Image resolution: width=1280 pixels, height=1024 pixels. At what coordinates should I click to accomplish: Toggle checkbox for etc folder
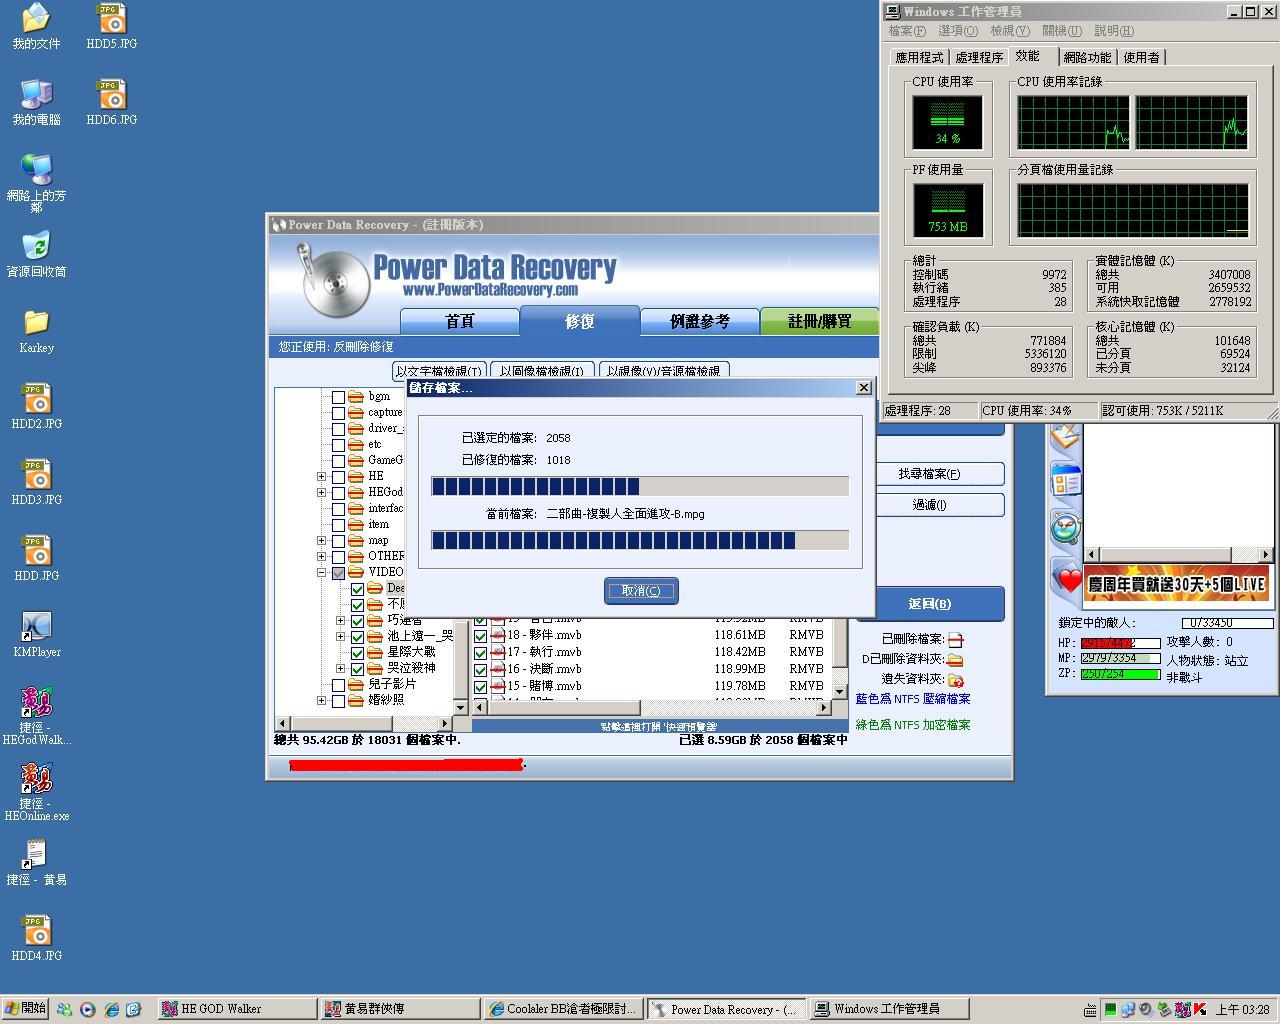tap(338, 445)
